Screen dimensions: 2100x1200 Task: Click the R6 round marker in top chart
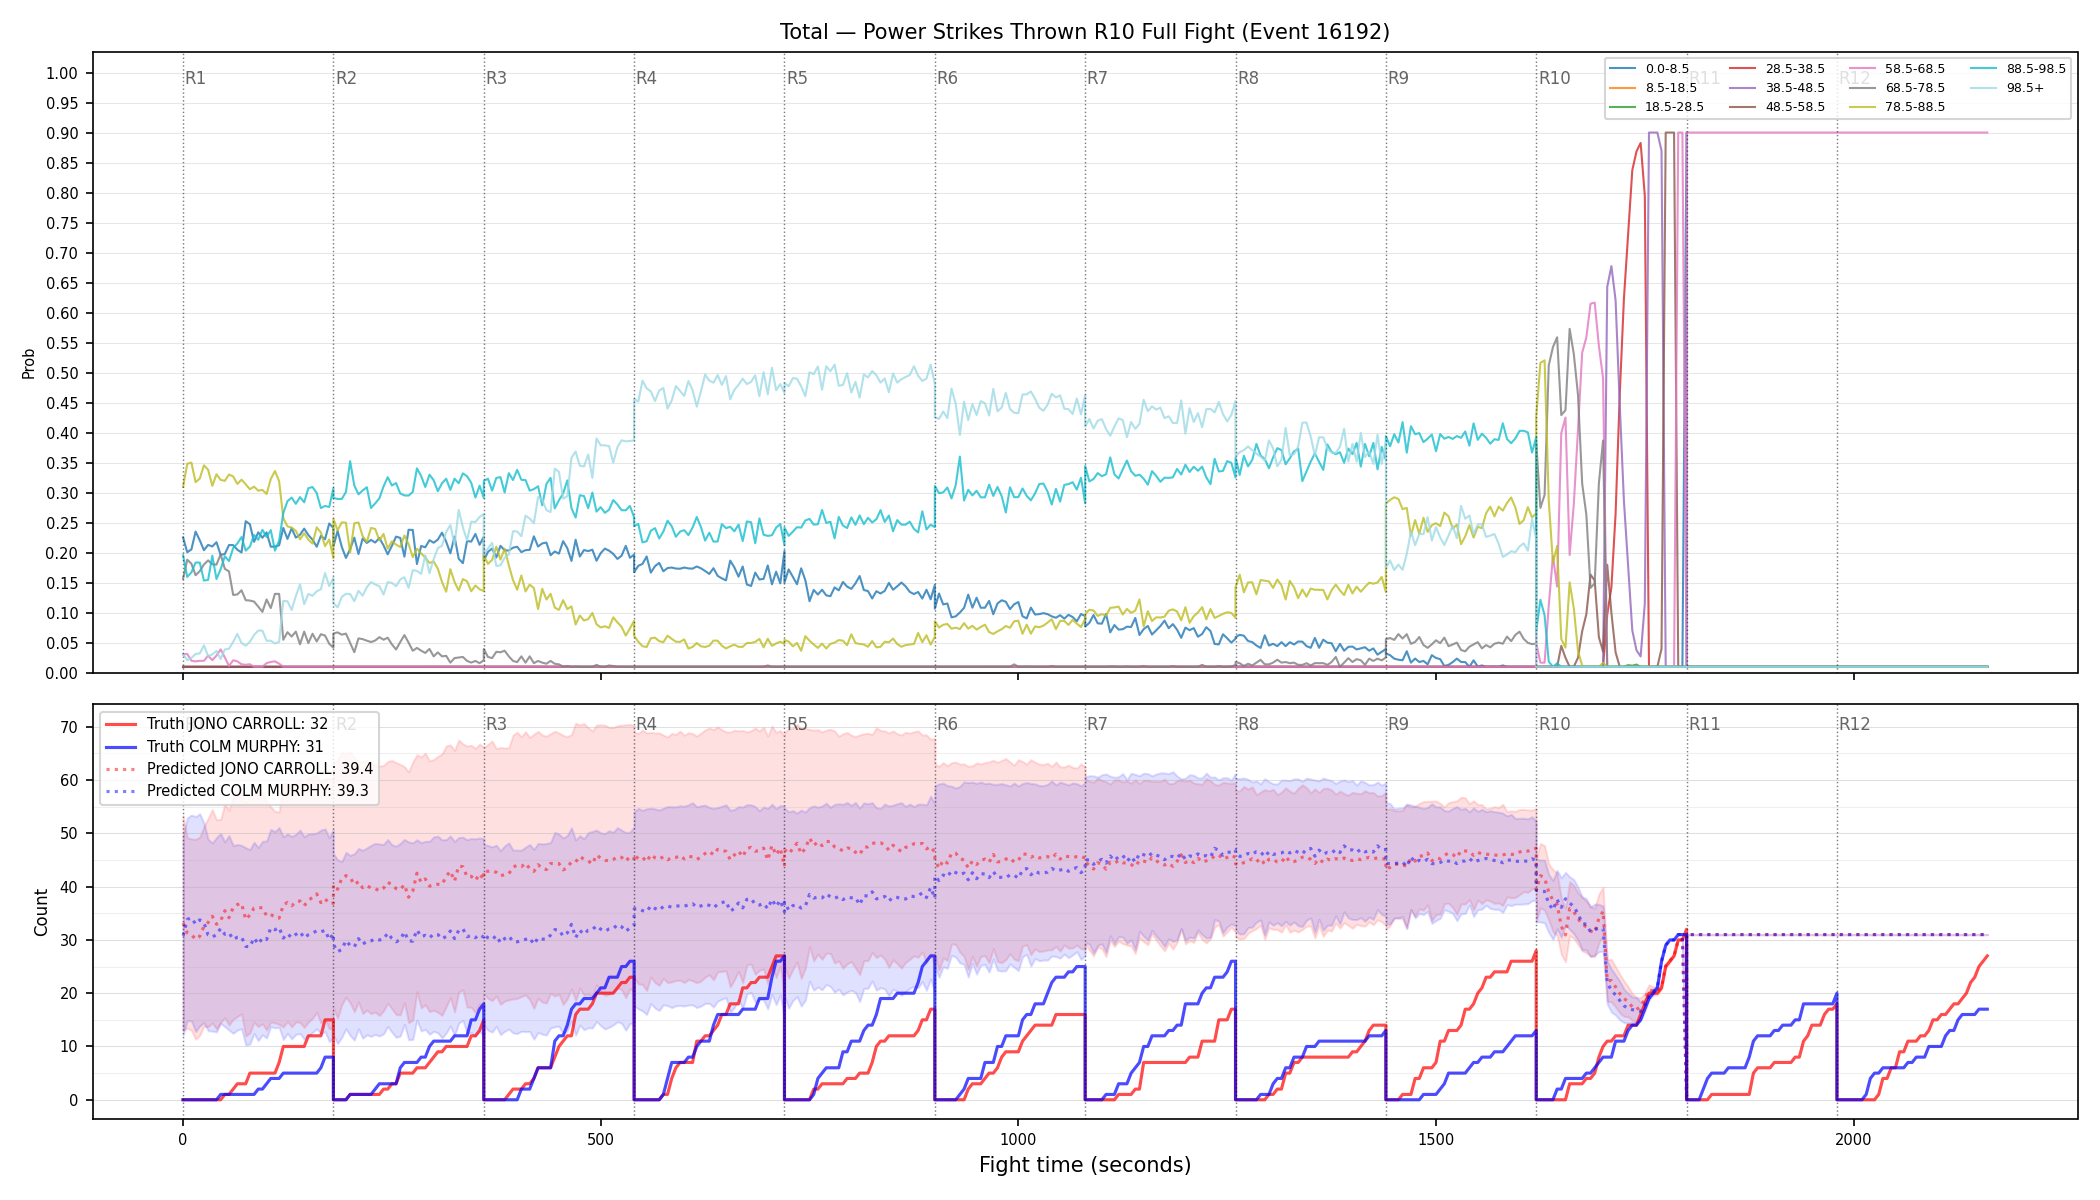pyautogui.click(x=947, y=78)
